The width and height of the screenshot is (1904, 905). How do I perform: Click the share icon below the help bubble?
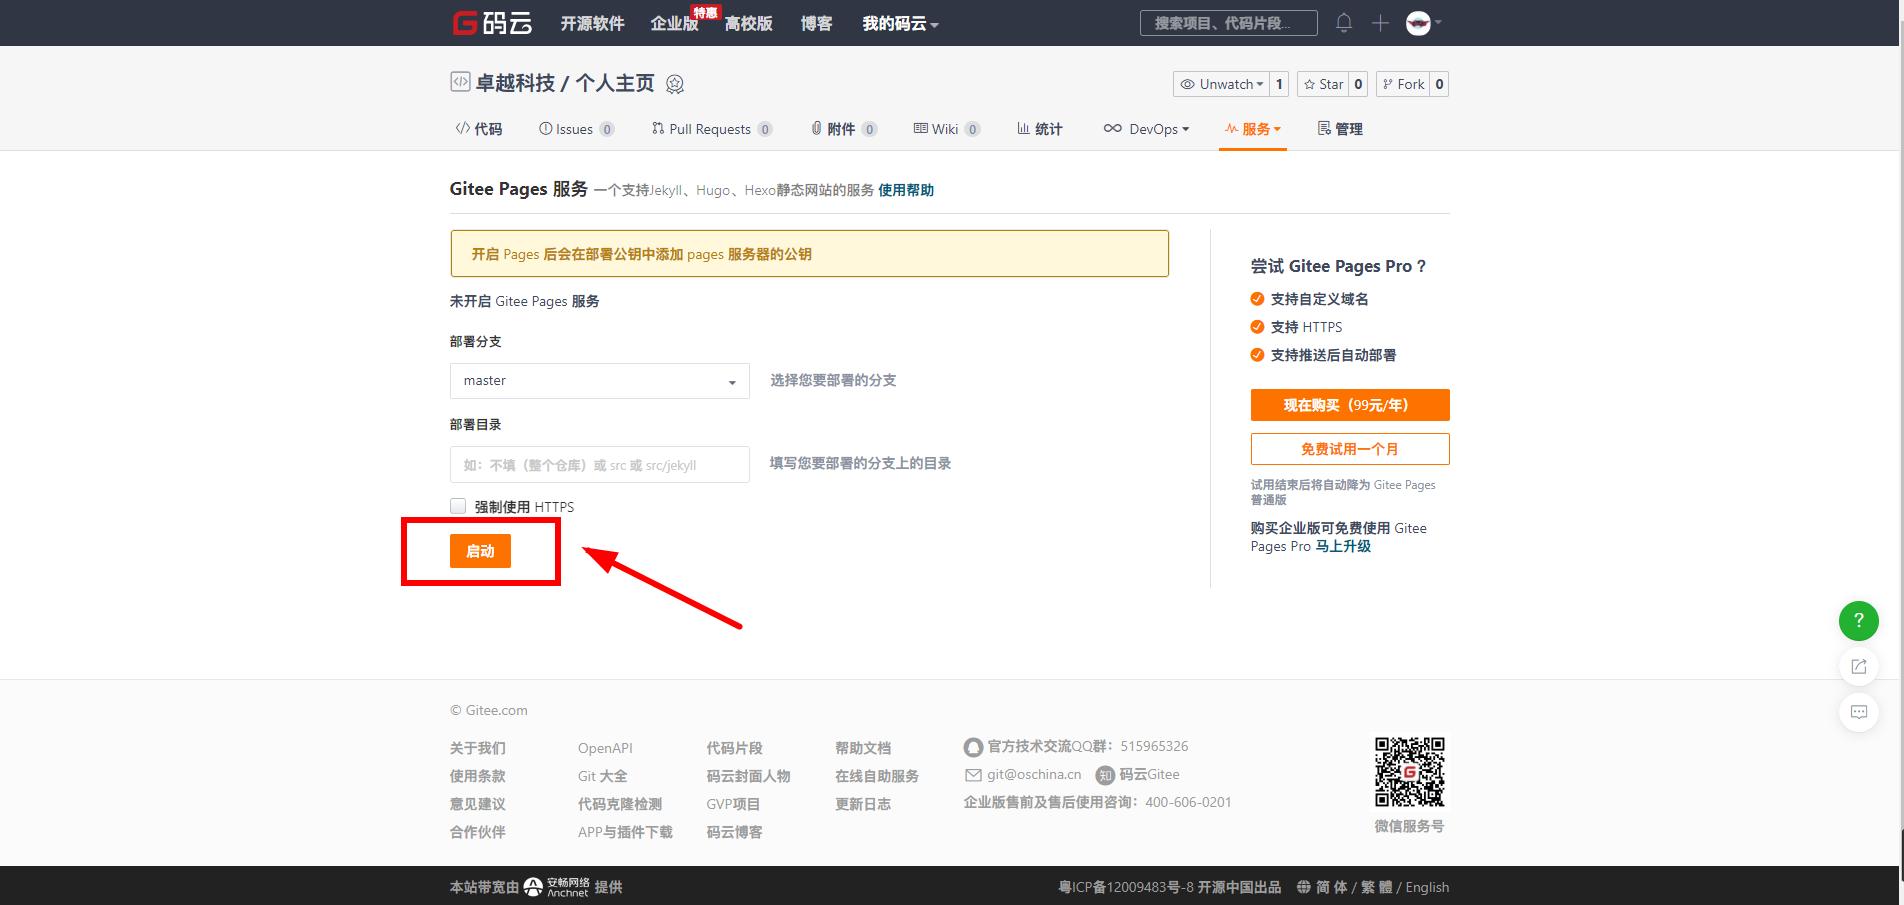(1858, 667)
